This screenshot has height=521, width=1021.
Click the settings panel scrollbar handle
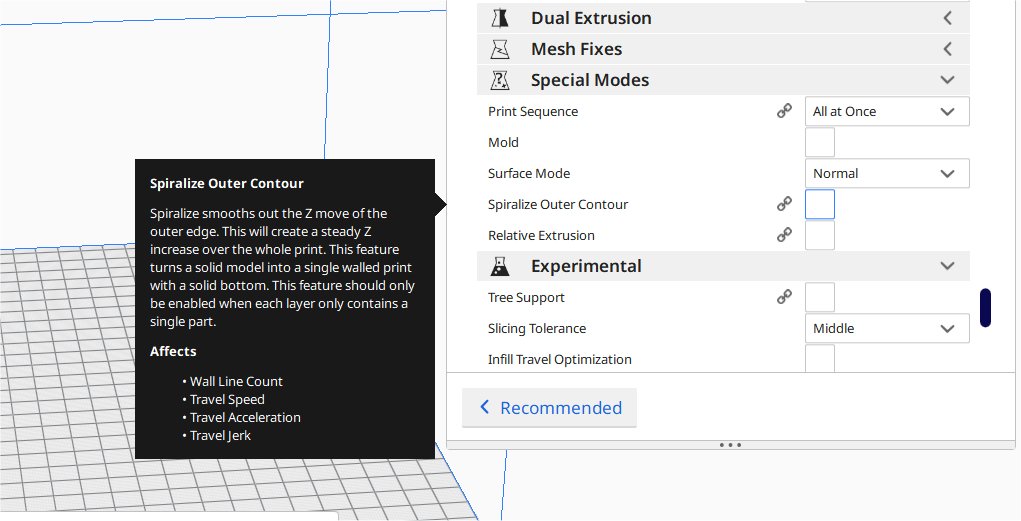coord(985,308)
